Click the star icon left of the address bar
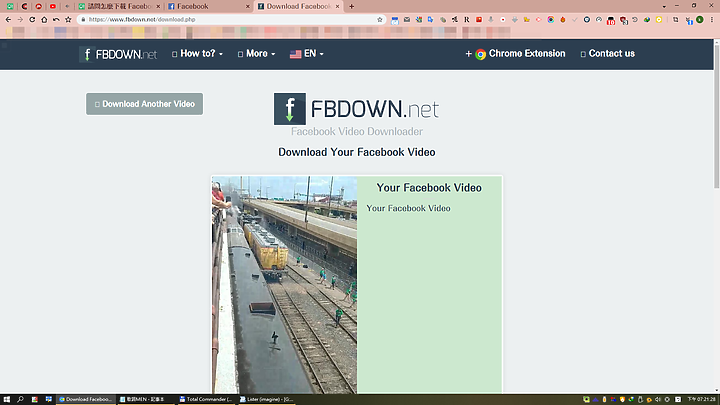This screenshot has width=720, height=405. [68, 19]
